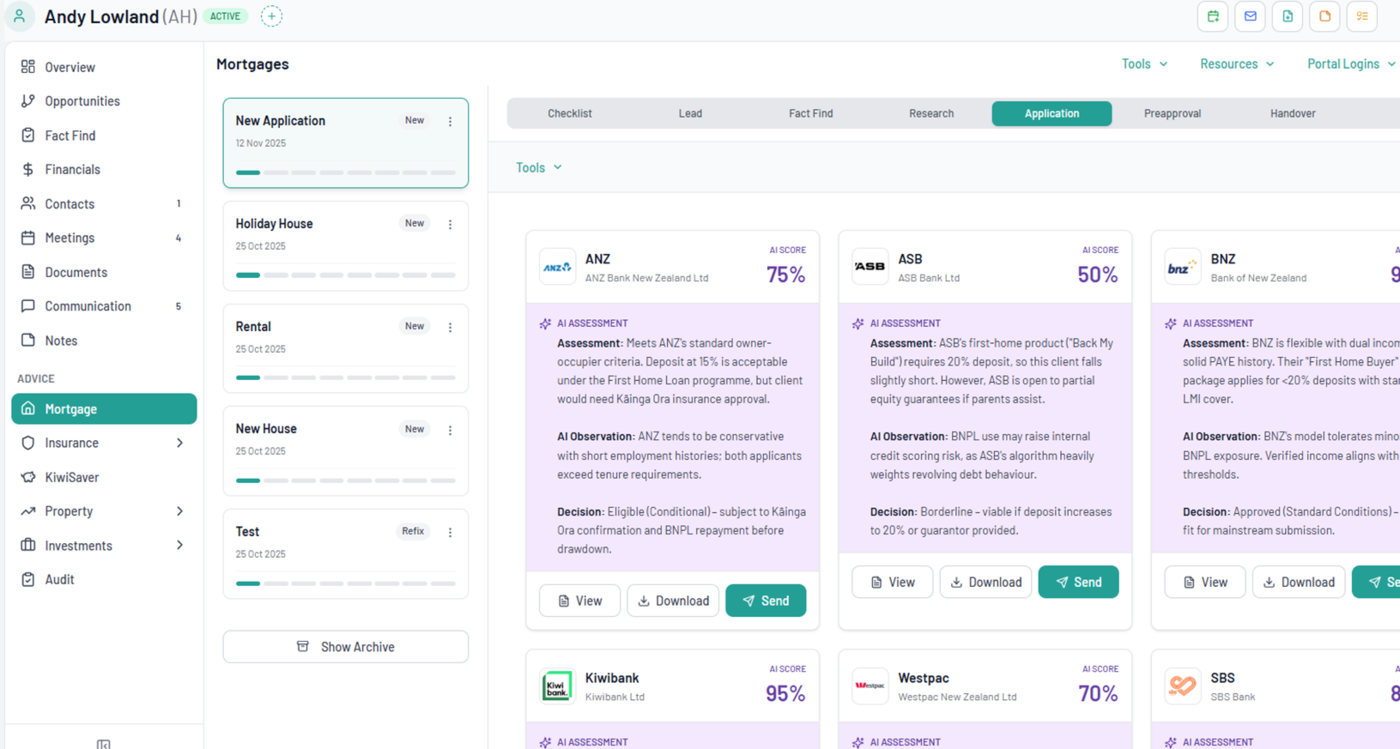
Task: Click the Show Archive button
Action: 345,646
